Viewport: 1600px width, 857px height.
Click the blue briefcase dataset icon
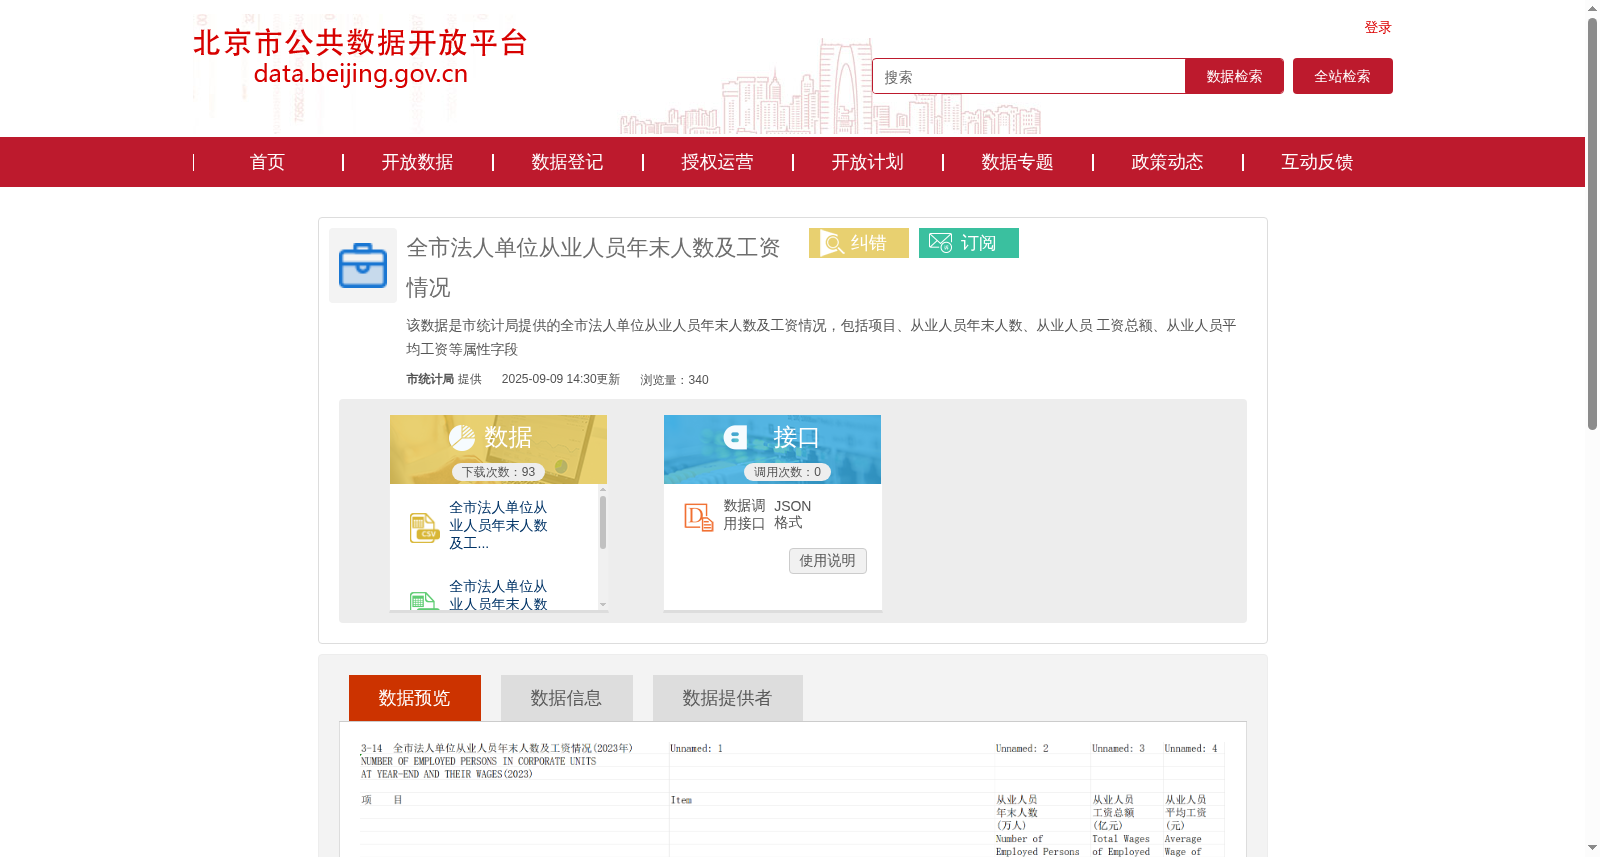pyautogui.click(x=363, y=265)
